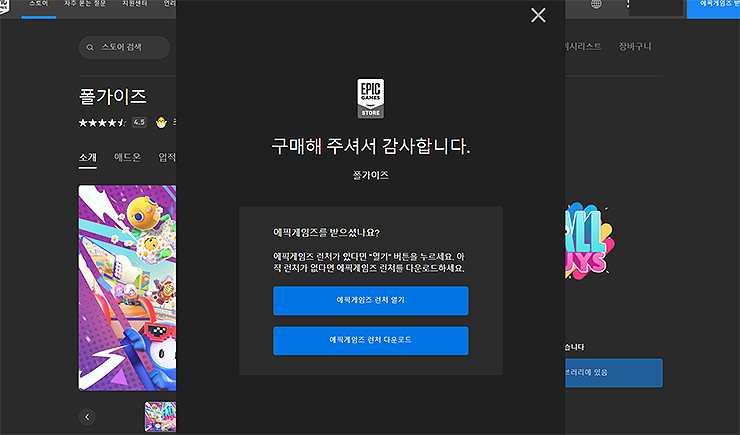Screen dimensions: 740x435
Task: Click the star rating for 폴가이즈
Action: [x=102, y=123]
